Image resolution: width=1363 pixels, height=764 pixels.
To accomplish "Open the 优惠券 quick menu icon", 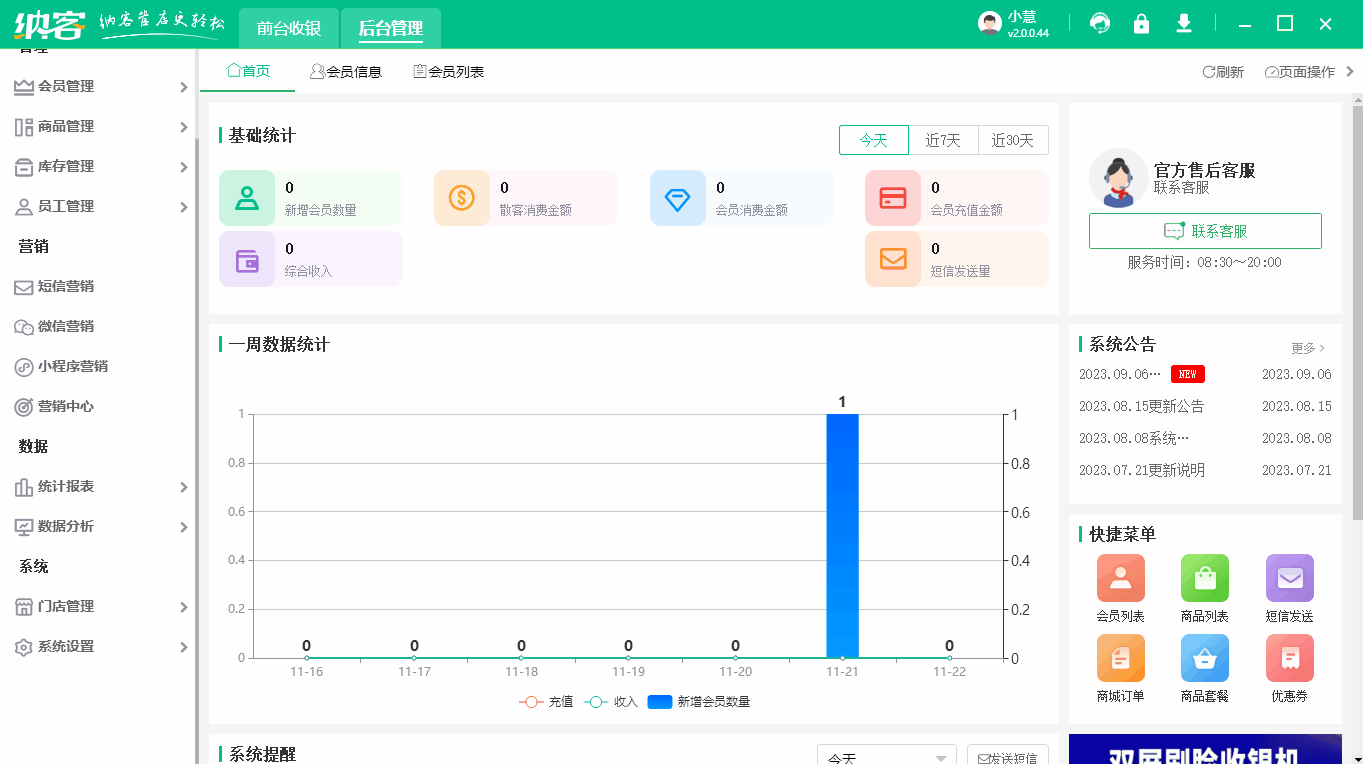I will [1289, 658].
